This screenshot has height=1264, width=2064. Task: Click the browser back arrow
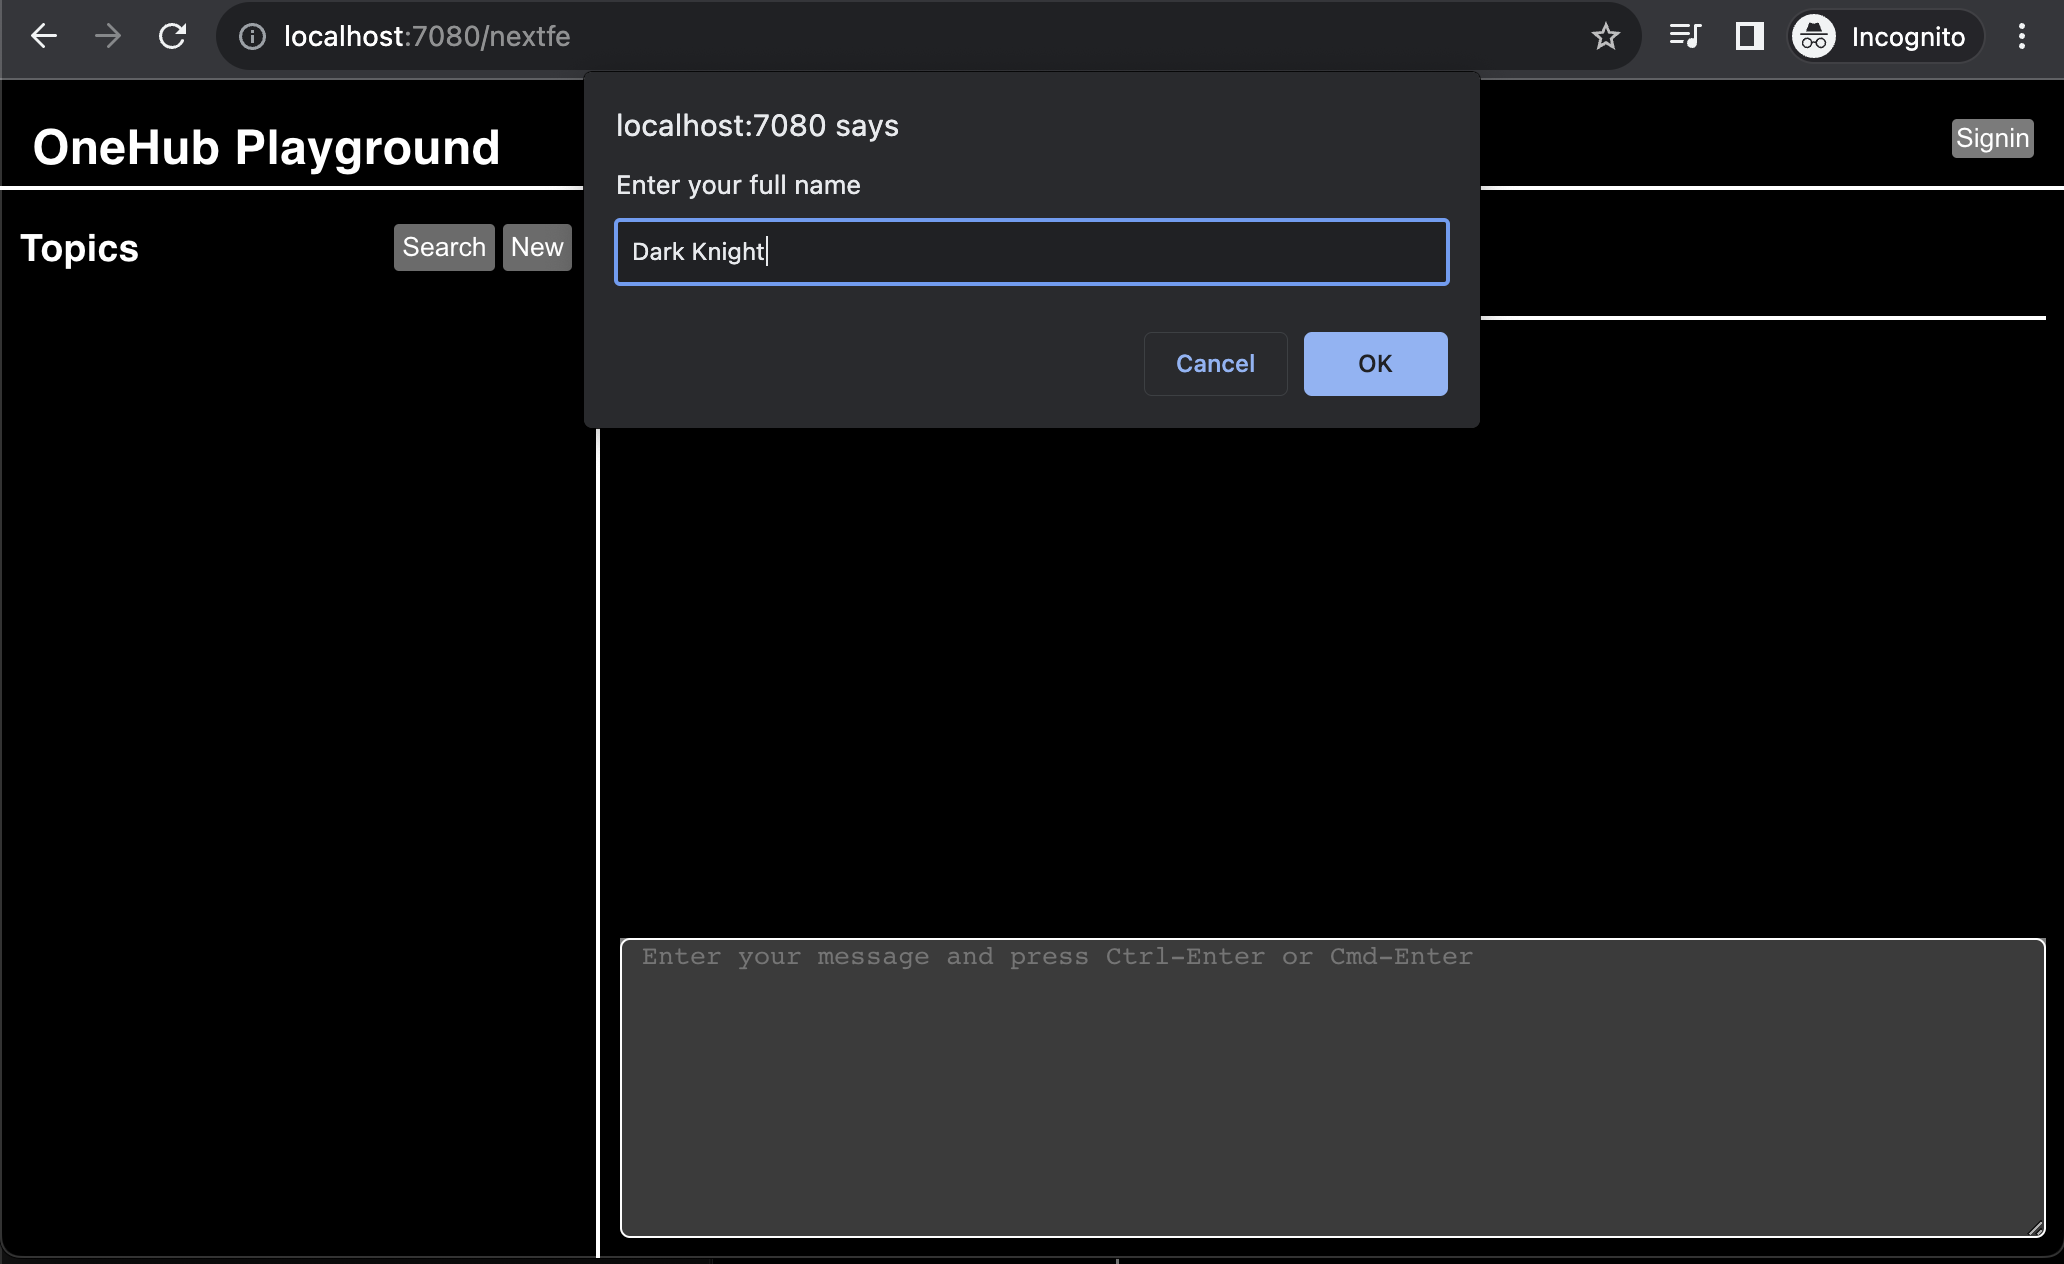tap(44, 37)
